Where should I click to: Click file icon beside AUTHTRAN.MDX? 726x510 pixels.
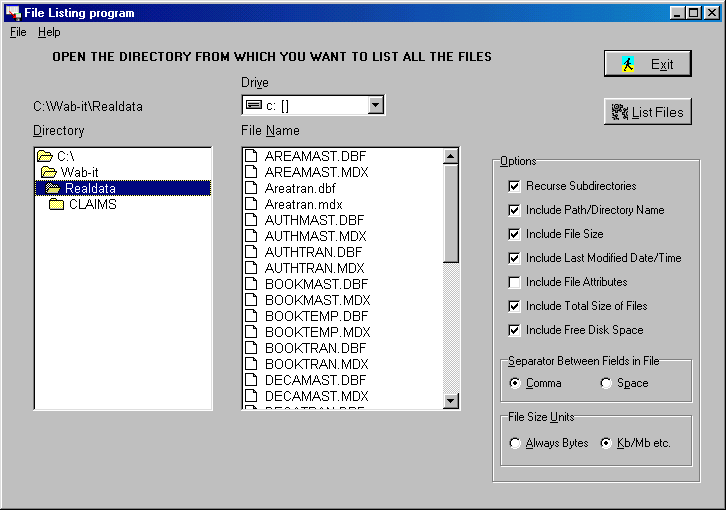[251, 268]
